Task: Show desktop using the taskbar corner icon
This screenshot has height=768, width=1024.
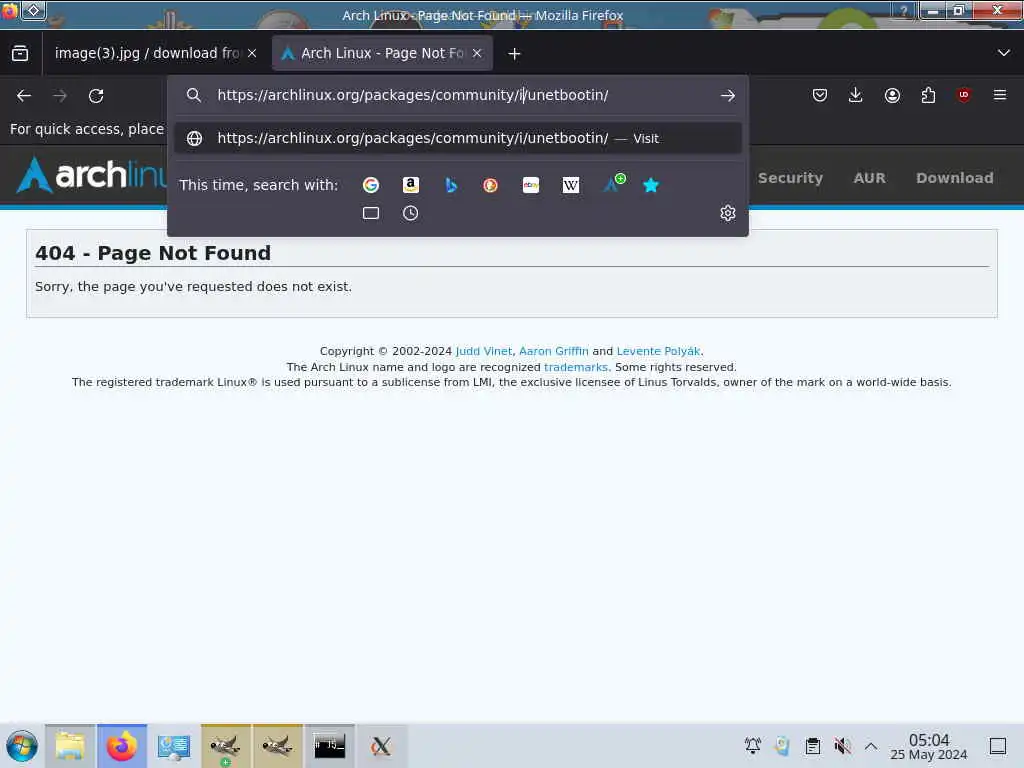Action: pos(998,746)
